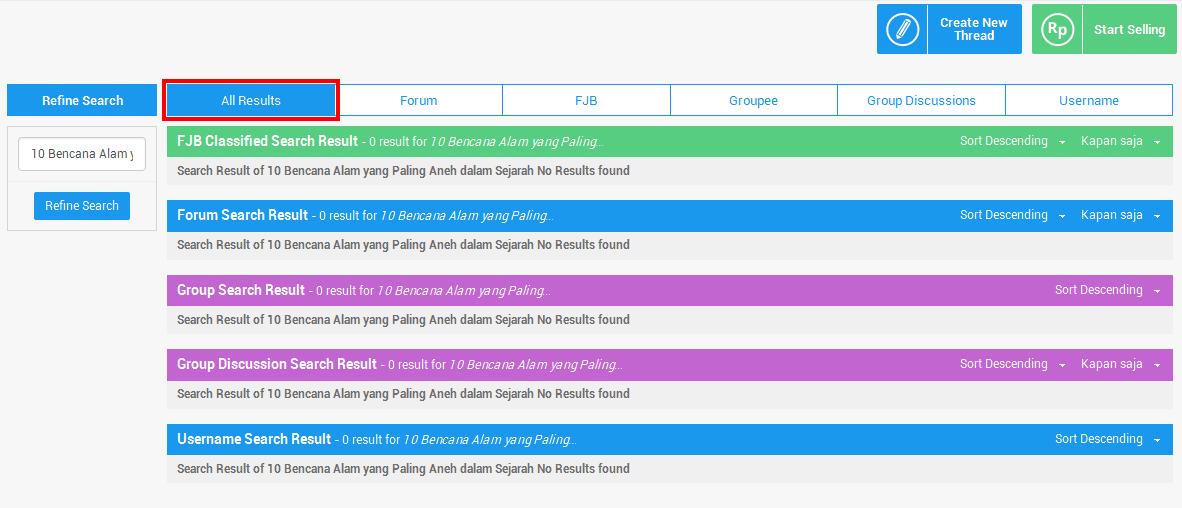Open Sort Descending dropdown in Username Search results
This screenshot has height=508, width=1182.
click(x=1107, y=439)
